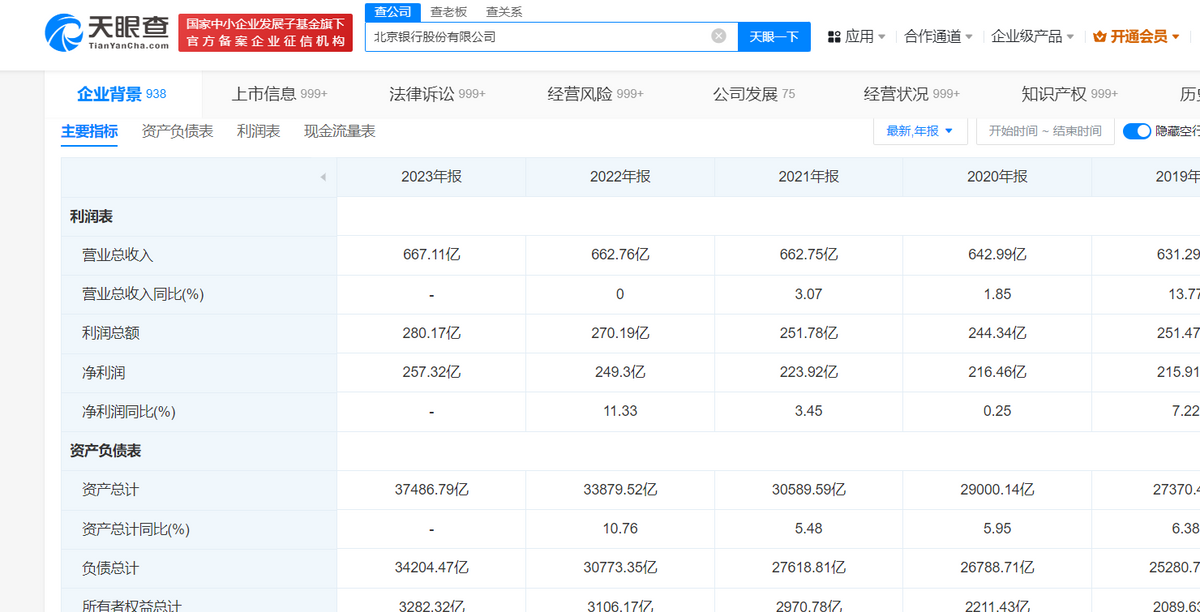Click the 642.99亿 revenue cell
This screenshot has width=1200, height=612.
coord(997,255)
